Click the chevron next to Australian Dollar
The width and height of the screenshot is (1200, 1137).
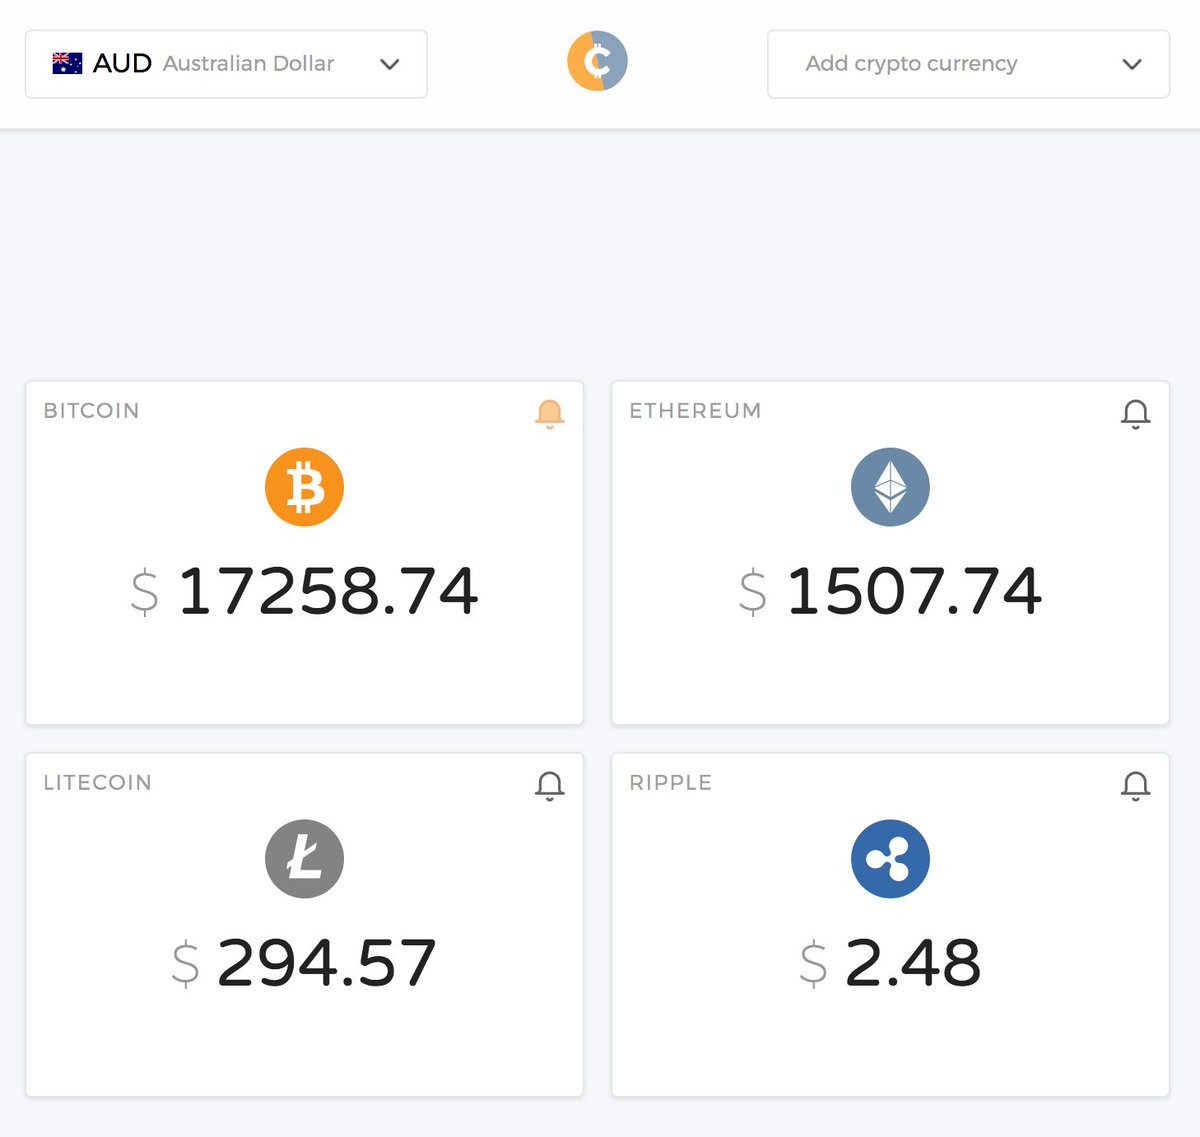(390, 64)
